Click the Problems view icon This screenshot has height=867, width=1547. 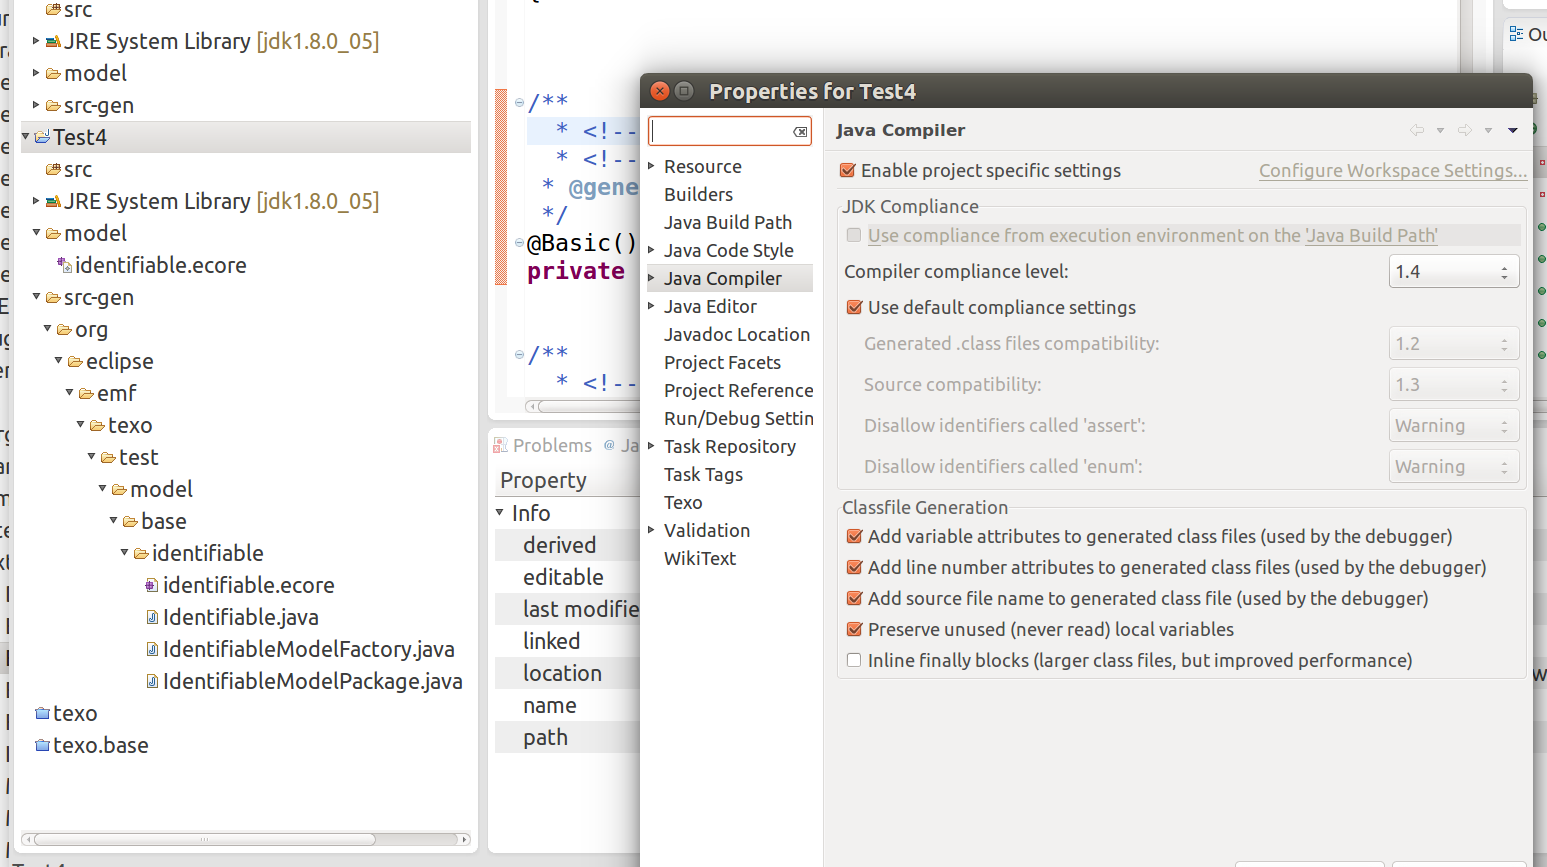coord(501,445)
